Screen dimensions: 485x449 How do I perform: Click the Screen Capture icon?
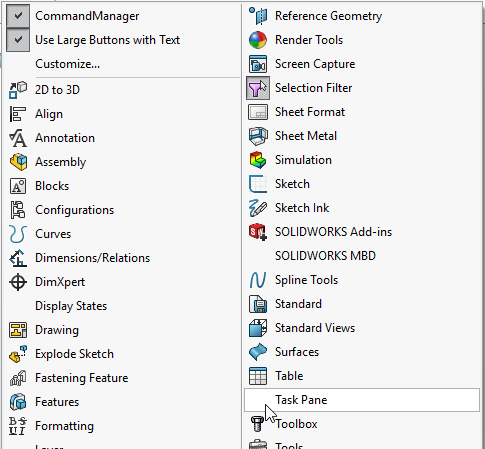pyautogui.click(x=258, y=64)
